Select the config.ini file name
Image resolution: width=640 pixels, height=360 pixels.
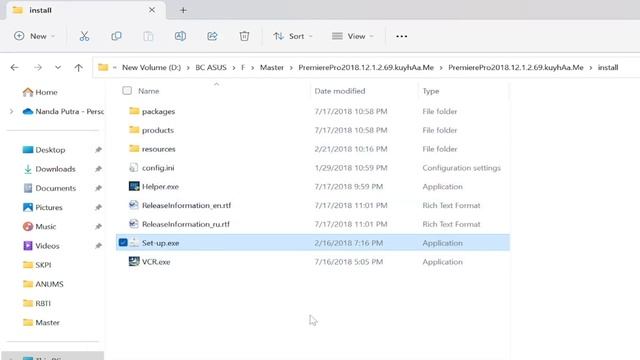158,168
